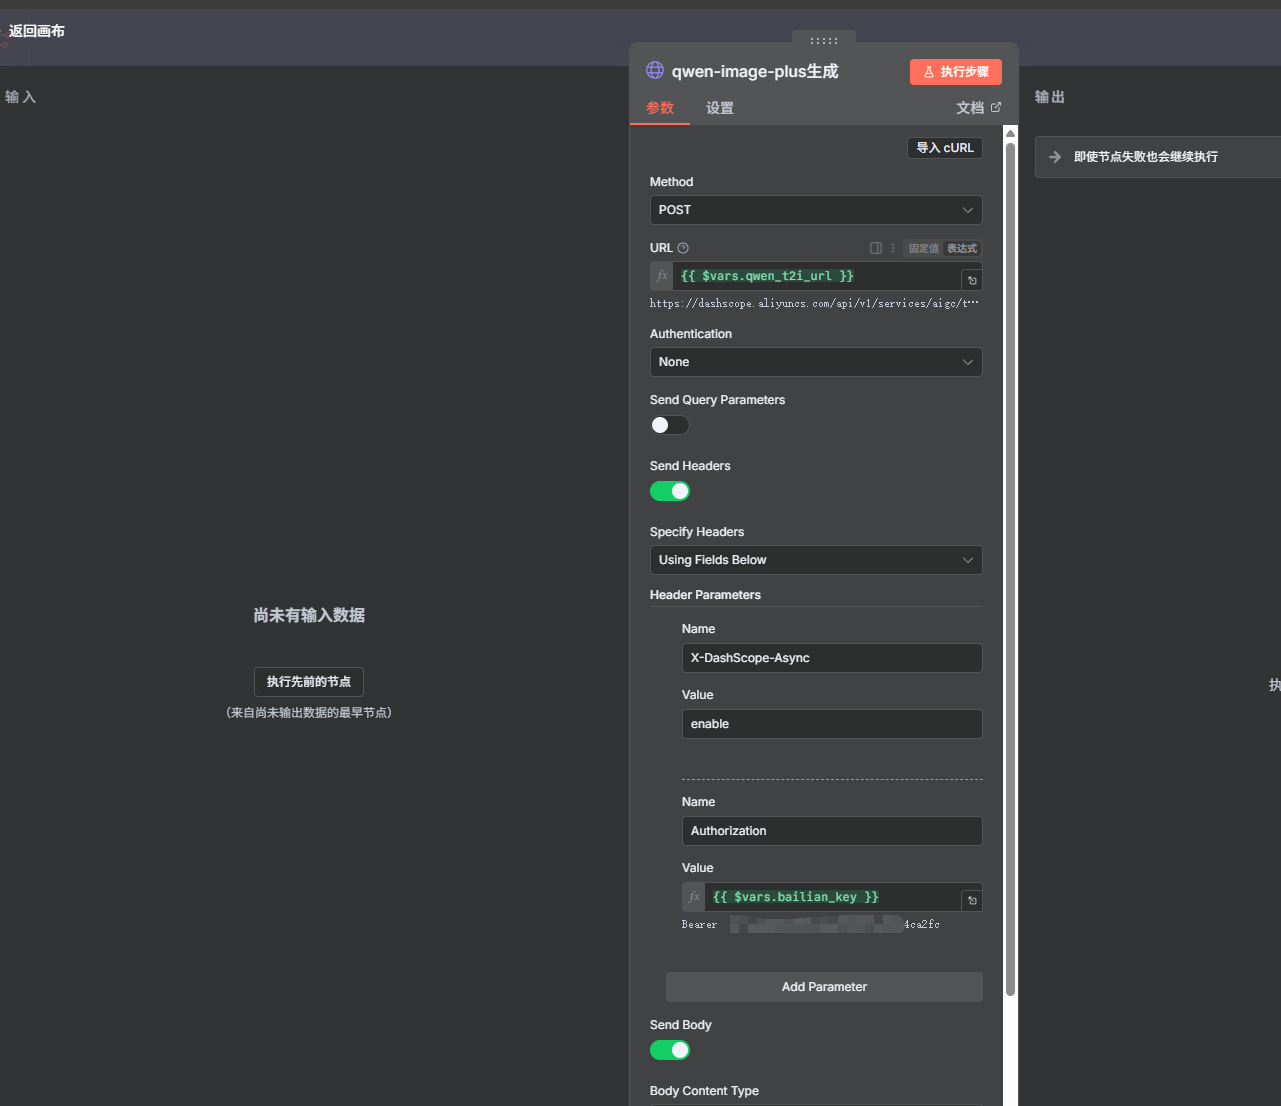Click the external-link icon next to 文档

[996, 107]
